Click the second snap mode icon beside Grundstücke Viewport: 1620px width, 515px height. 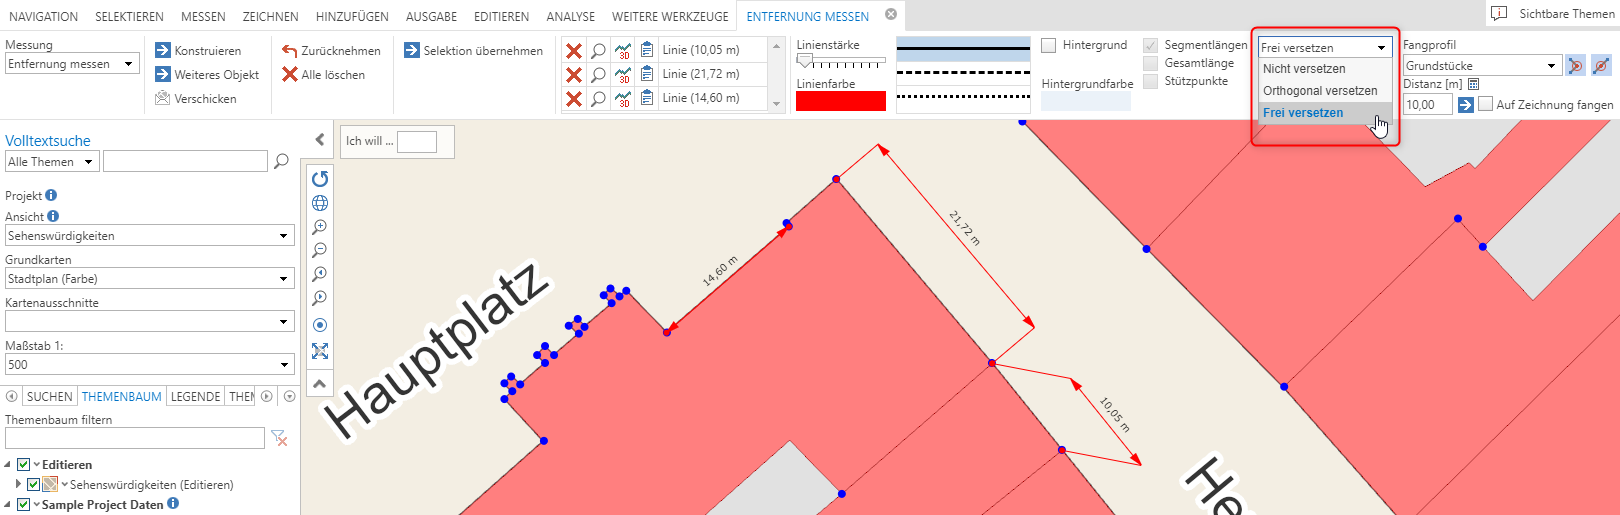1601,66
